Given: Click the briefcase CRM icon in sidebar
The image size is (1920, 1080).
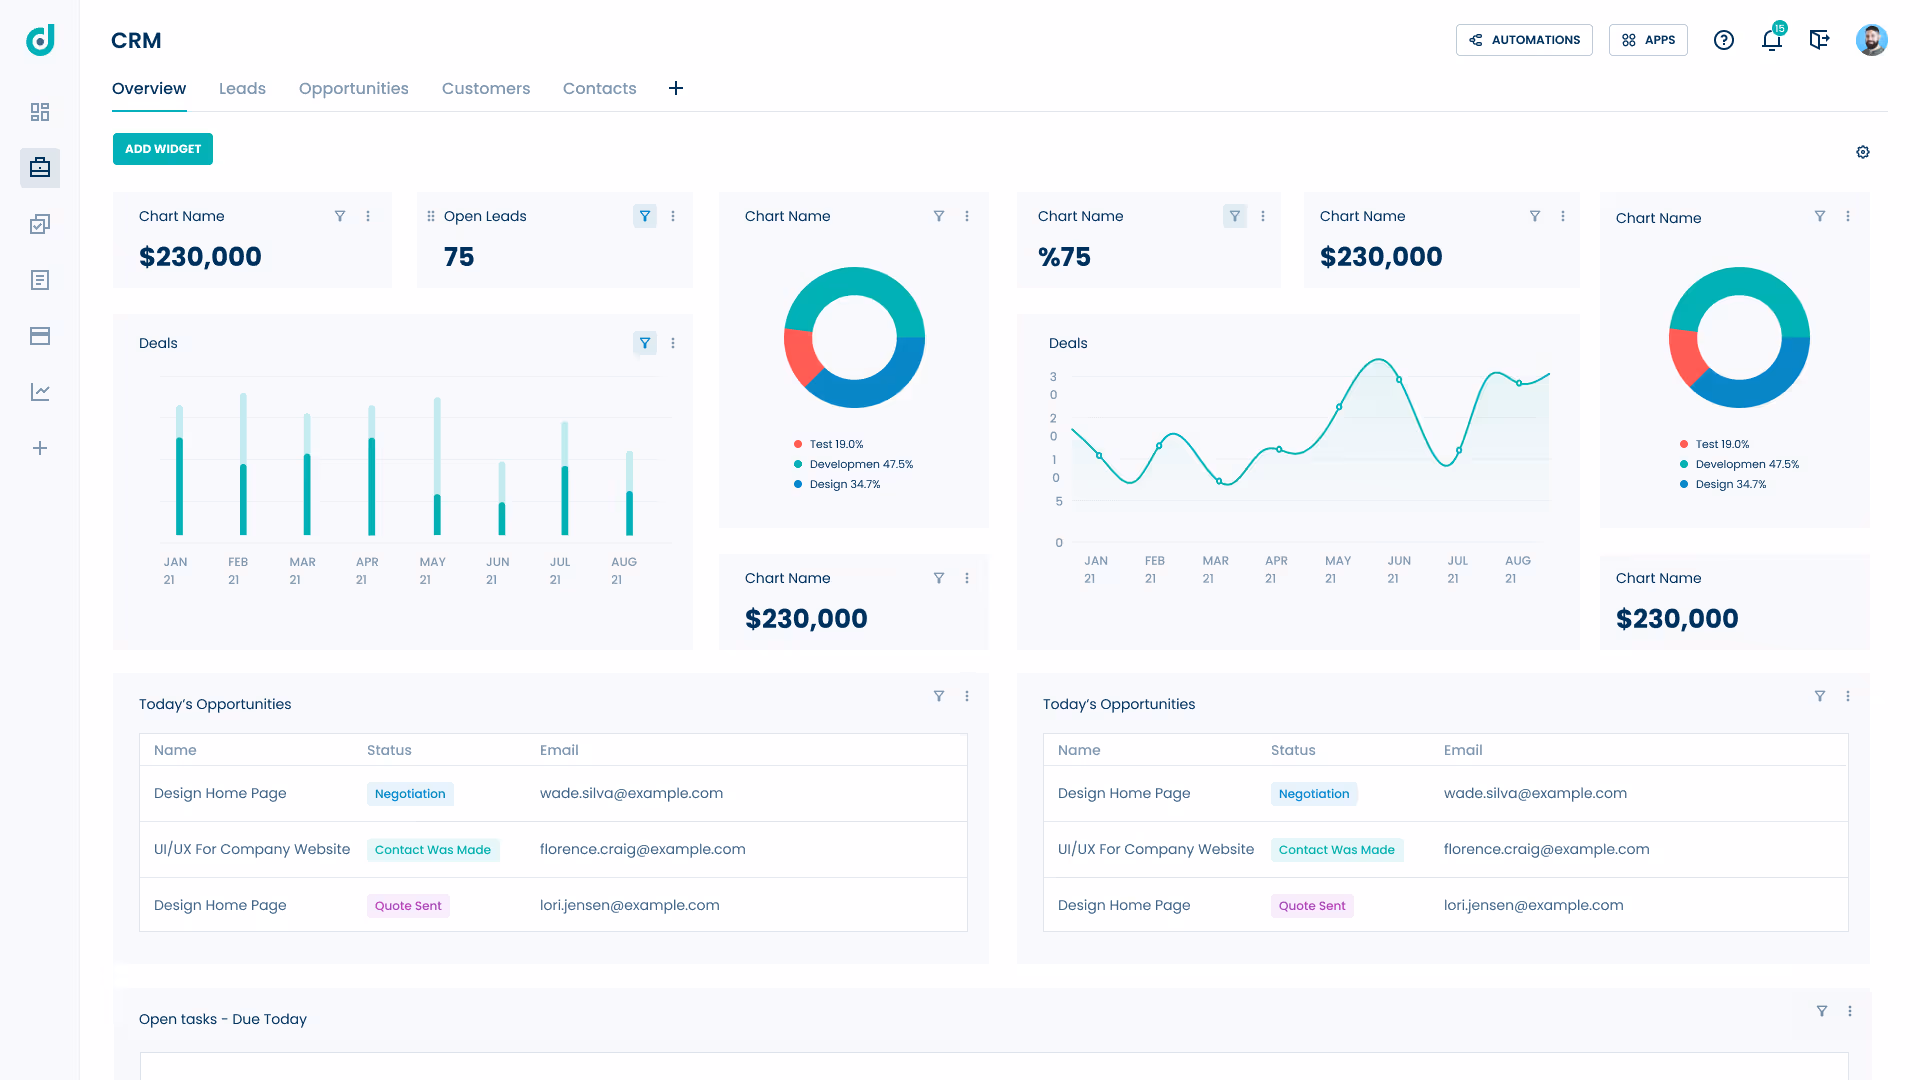Looking at the screenshot, I should pos(40,168).
